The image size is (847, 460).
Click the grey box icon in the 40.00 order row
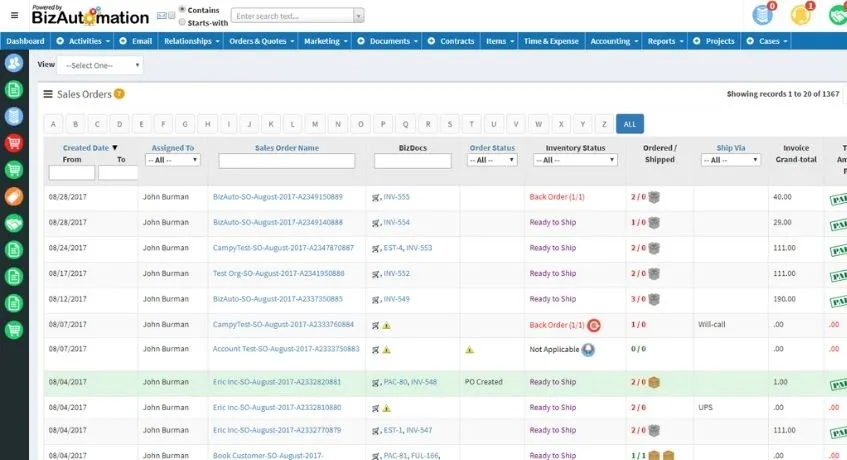pos(654,197)
